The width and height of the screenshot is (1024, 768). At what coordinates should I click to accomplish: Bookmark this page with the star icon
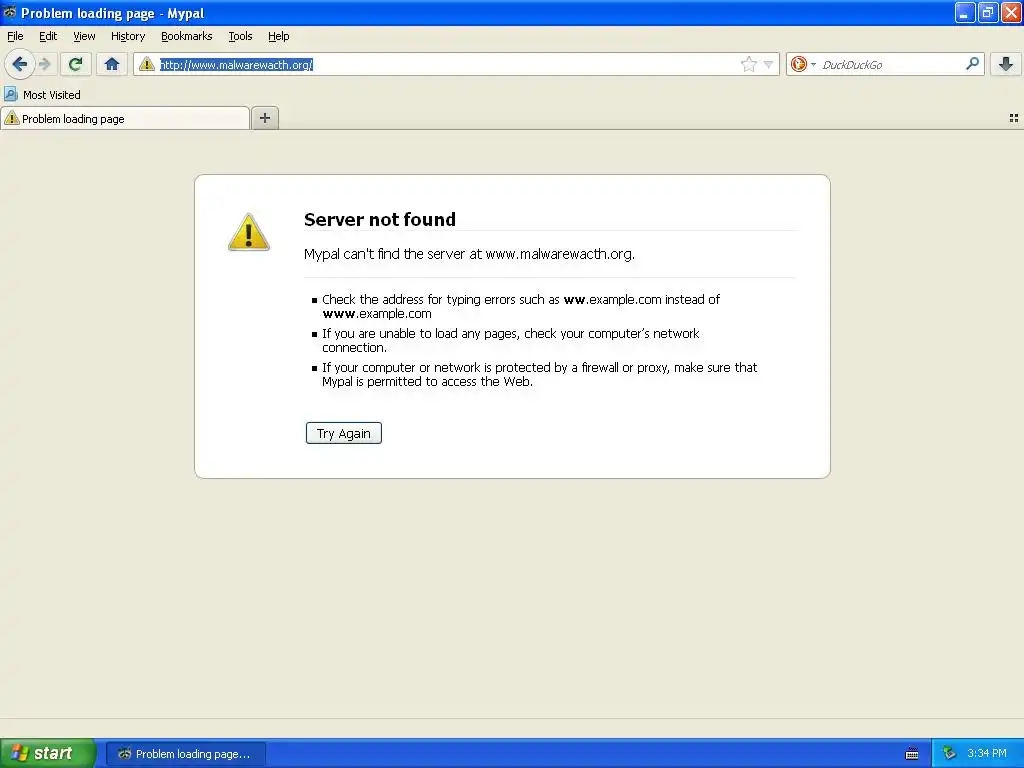pyautogui.click(x=748, y=64)
